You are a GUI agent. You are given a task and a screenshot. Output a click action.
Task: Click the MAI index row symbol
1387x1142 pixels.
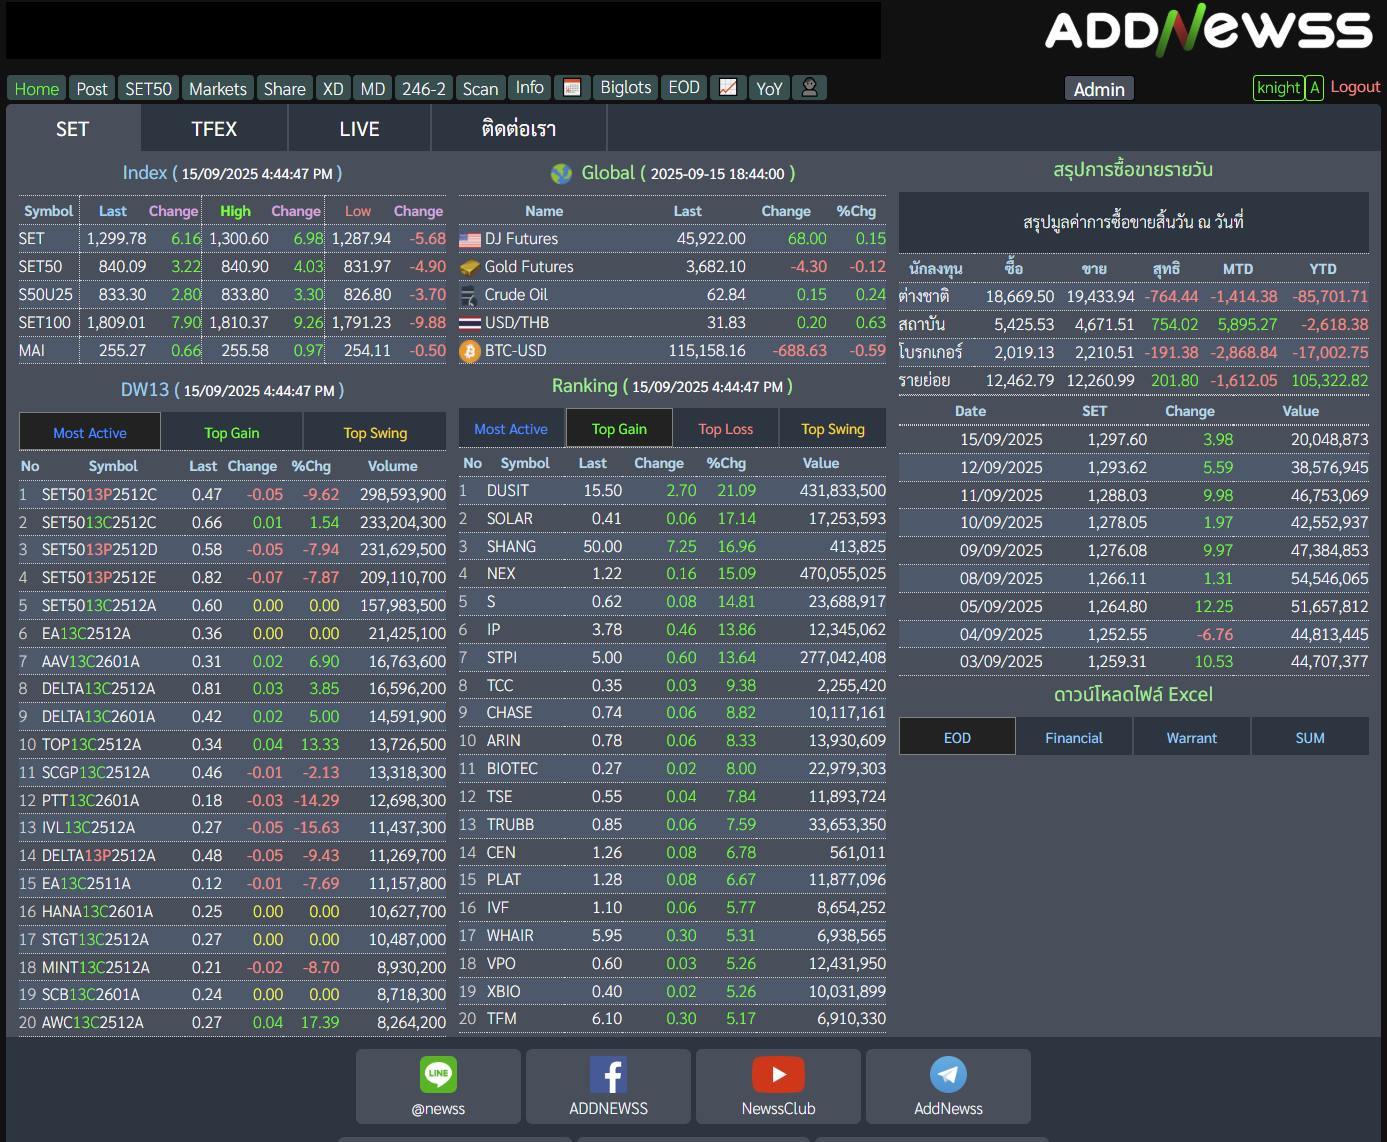click(32, 351)
